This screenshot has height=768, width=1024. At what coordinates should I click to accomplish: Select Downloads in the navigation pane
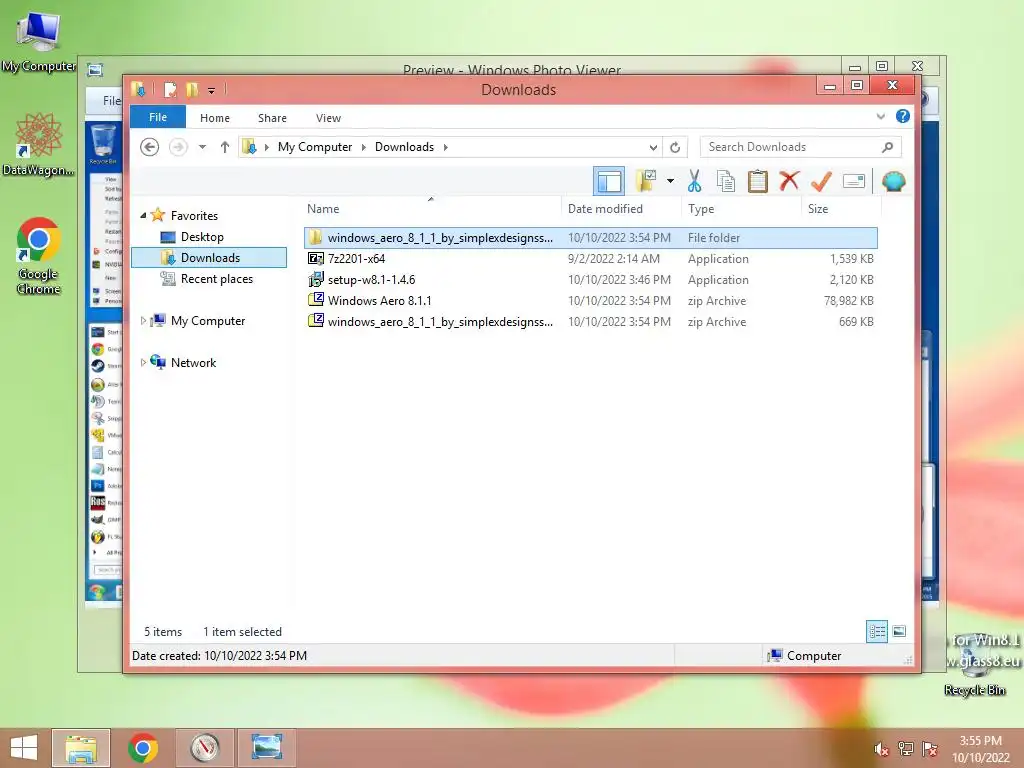click(x=210, y=257)
